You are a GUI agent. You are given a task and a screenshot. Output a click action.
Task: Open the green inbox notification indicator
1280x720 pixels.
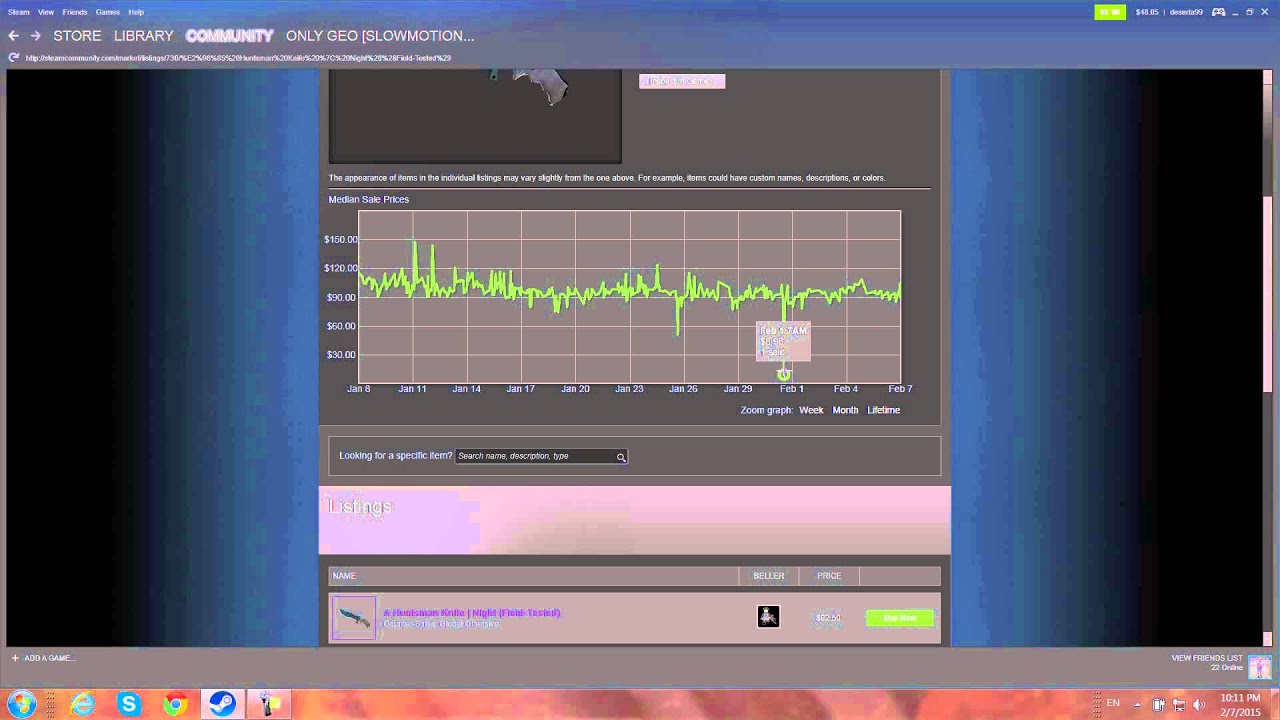[x=1109, y=12]
